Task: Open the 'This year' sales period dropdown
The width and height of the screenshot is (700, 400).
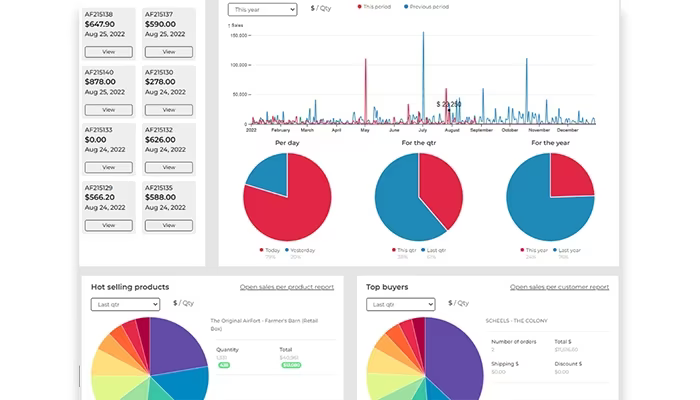Action: pyautogui.click(x=262, y=9)
